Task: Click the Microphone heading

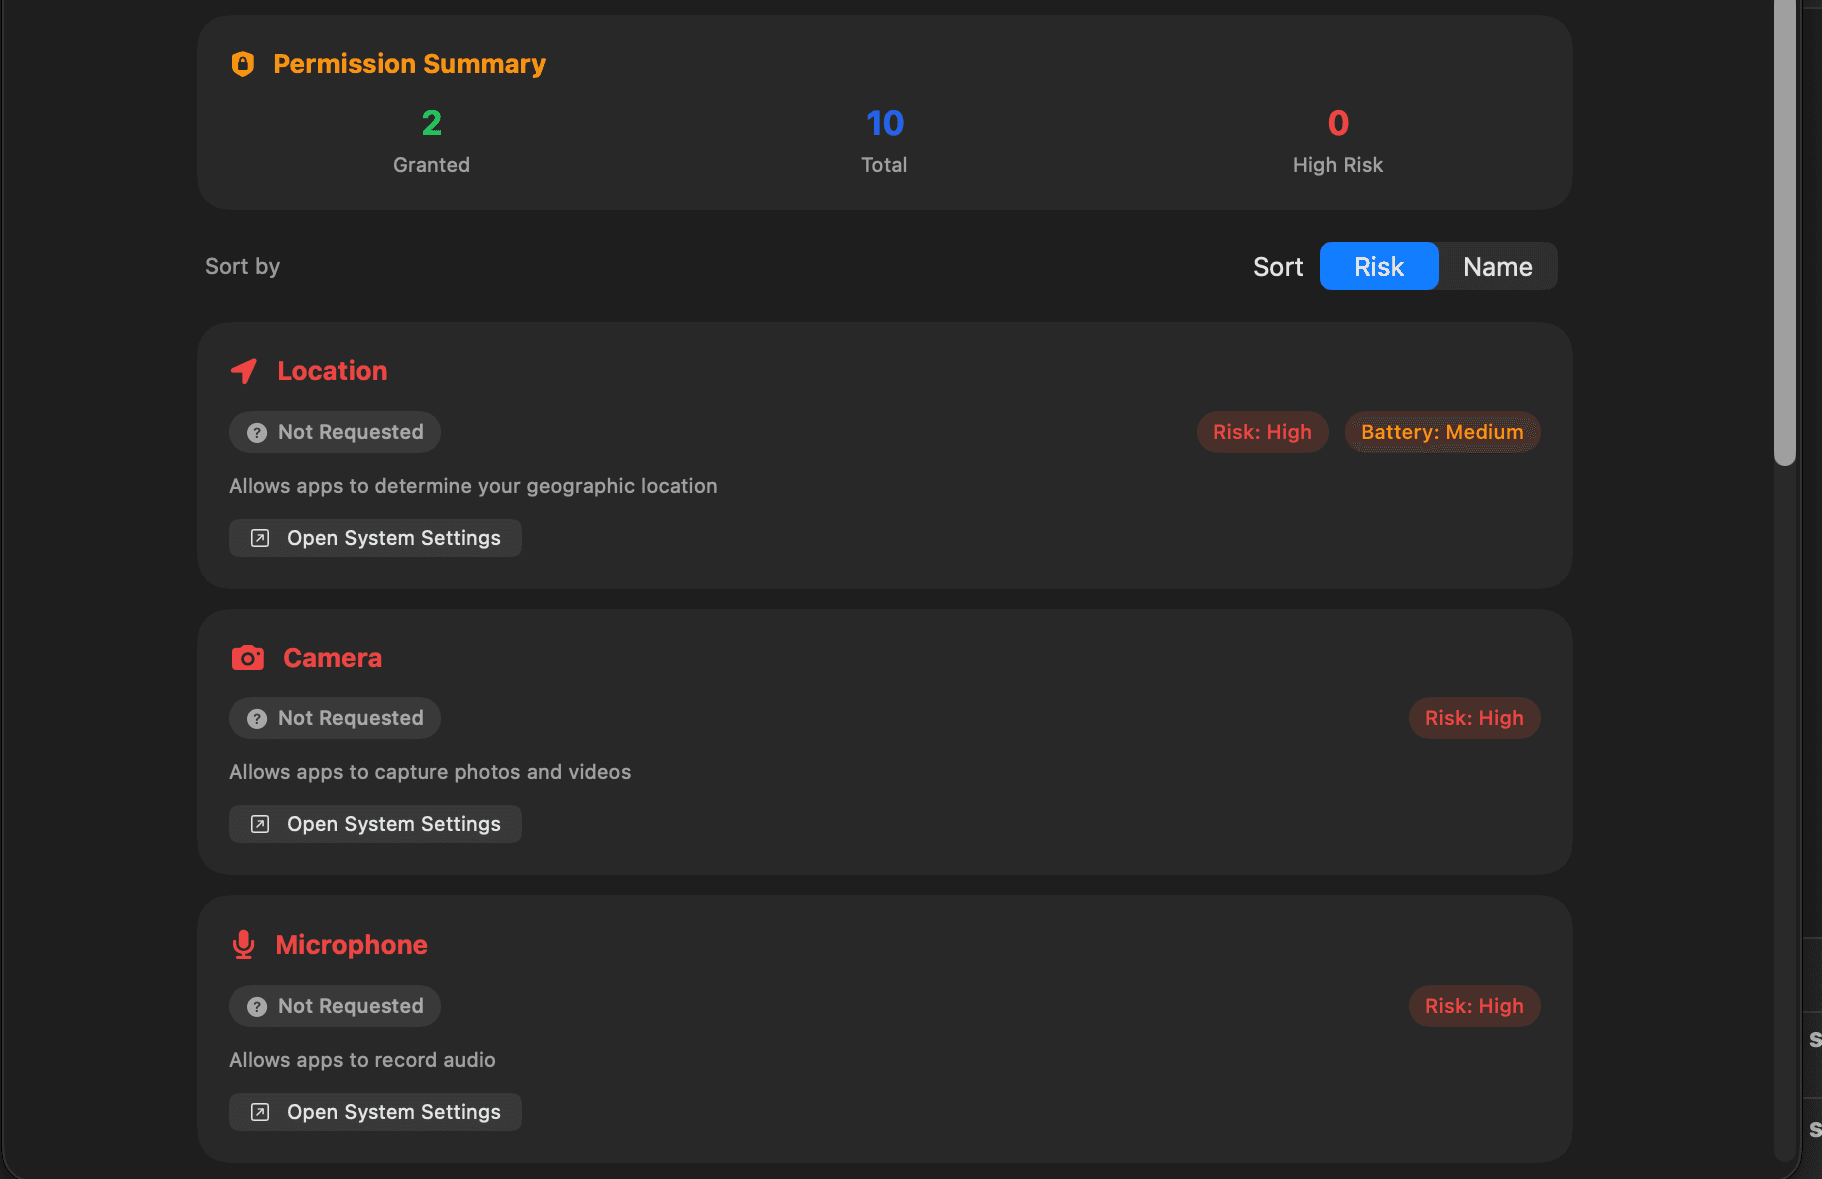Action: [351, 945]
